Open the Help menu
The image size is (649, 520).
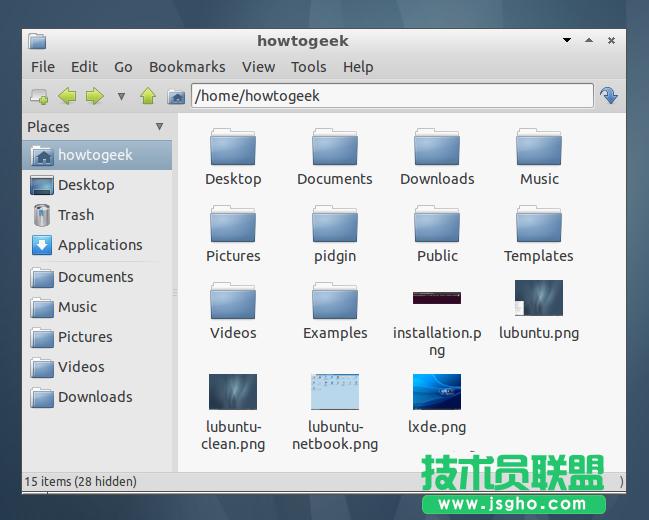(x=358, y=67)
